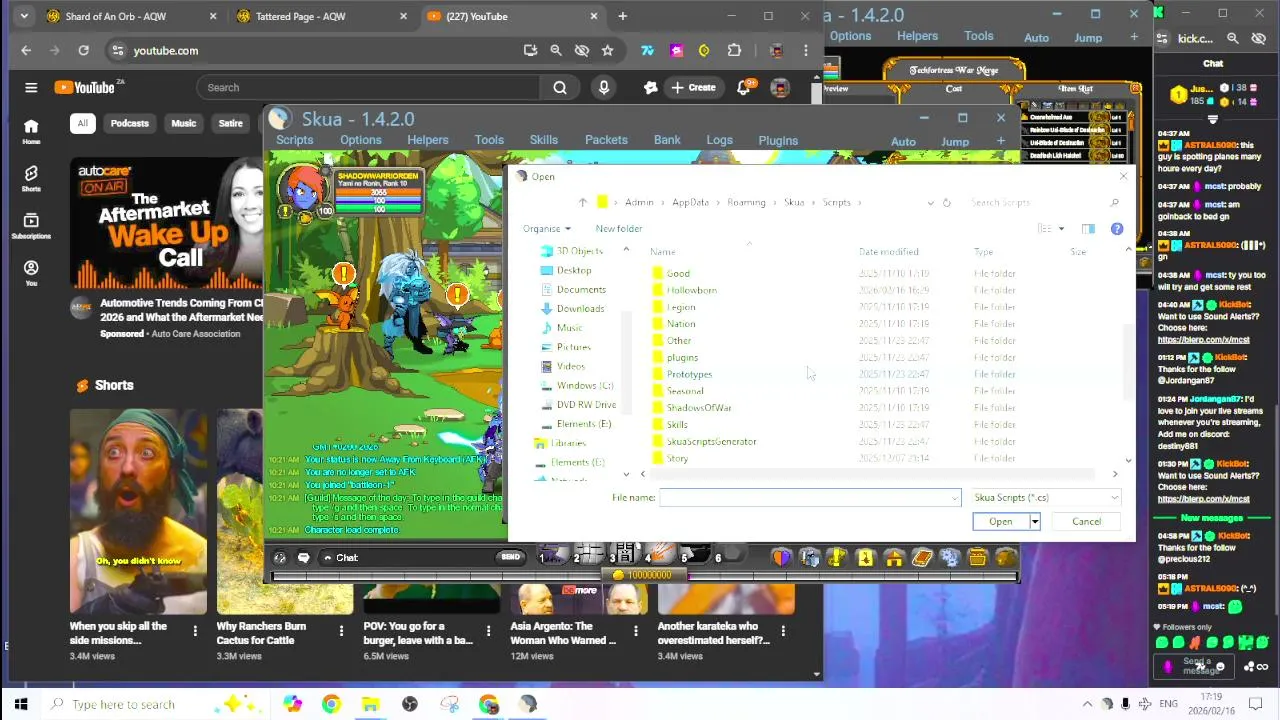The height and width of the screenshot is (720, 1280).
Task: Open game options gears icon
Action: click(x=950, y=557)
